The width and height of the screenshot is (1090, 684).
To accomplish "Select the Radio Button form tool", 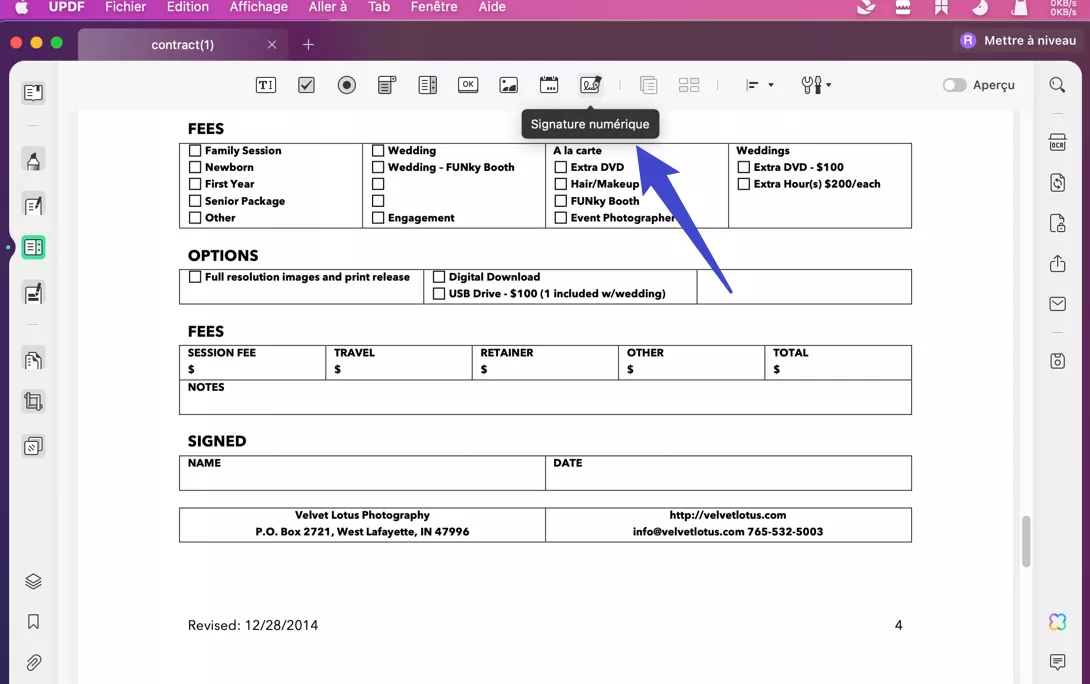I will (346, 85).
